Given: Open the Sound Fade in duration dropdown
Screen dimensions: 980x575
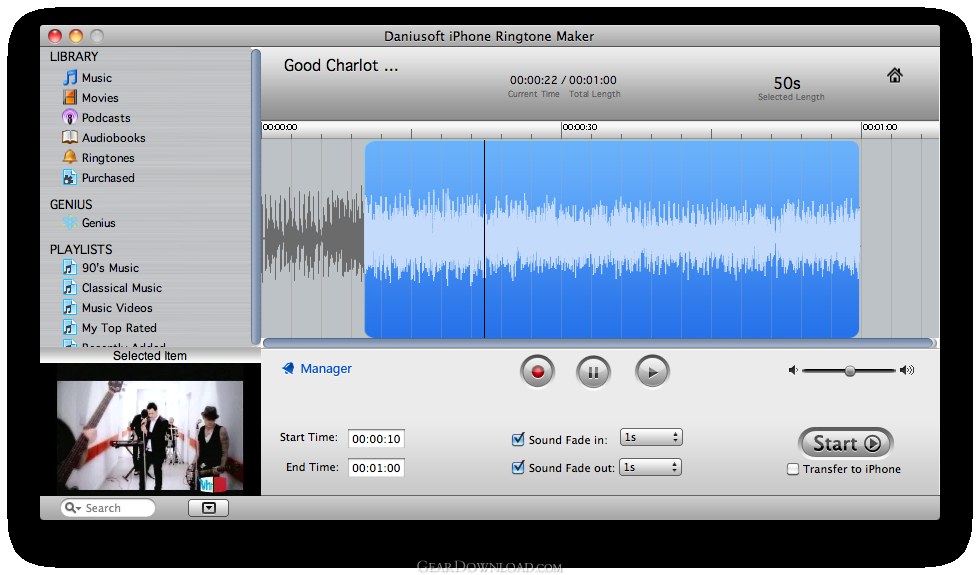Looking at the screenshot, I should point(651,438).
